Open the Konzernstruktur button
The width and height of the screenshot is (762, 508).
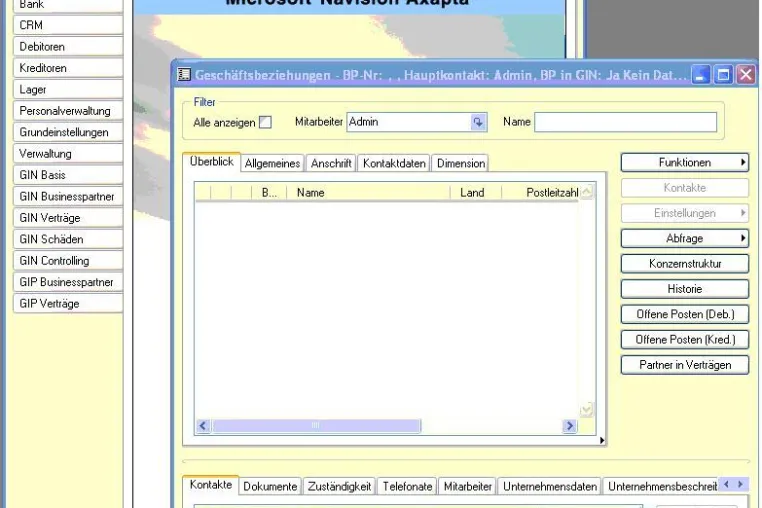coord(685,263)
